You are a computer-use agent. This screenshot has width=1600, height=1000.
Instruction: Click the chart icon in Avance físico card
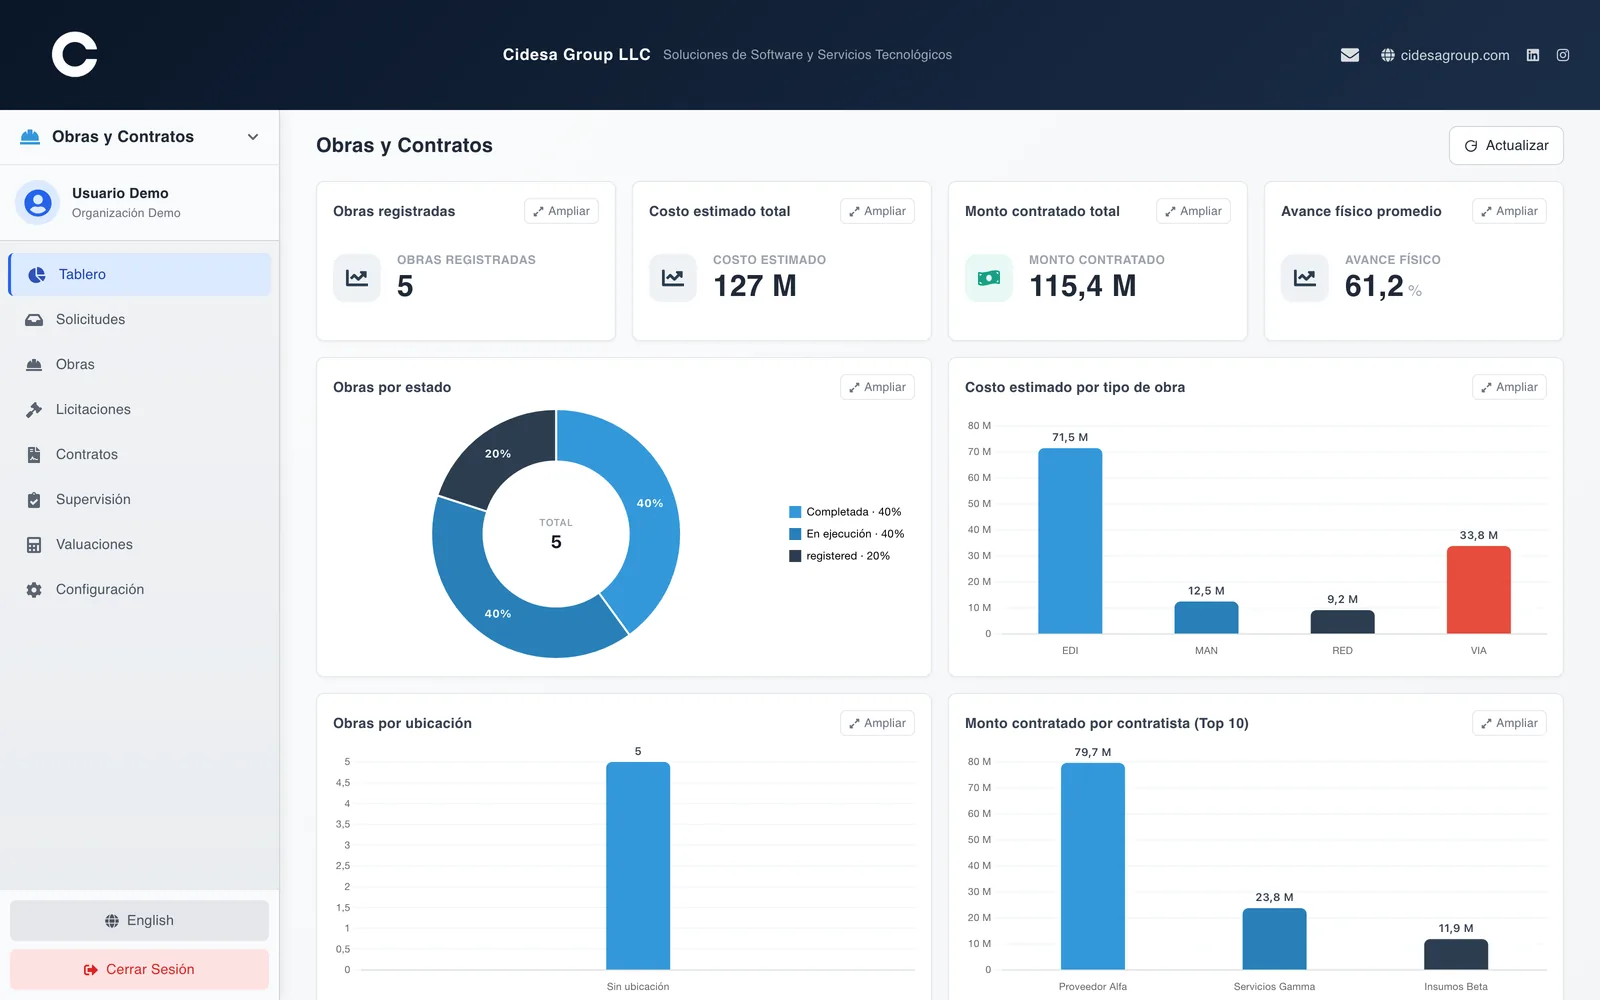pos(1305,278)
